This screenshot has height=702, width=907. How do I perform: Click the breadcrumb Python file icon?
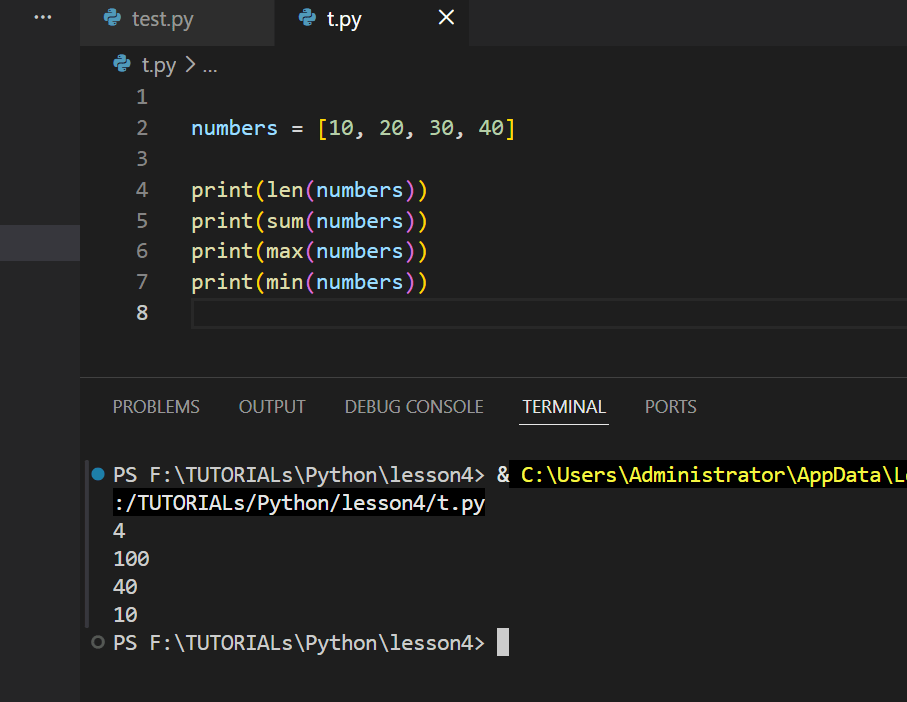pos(122,64)
